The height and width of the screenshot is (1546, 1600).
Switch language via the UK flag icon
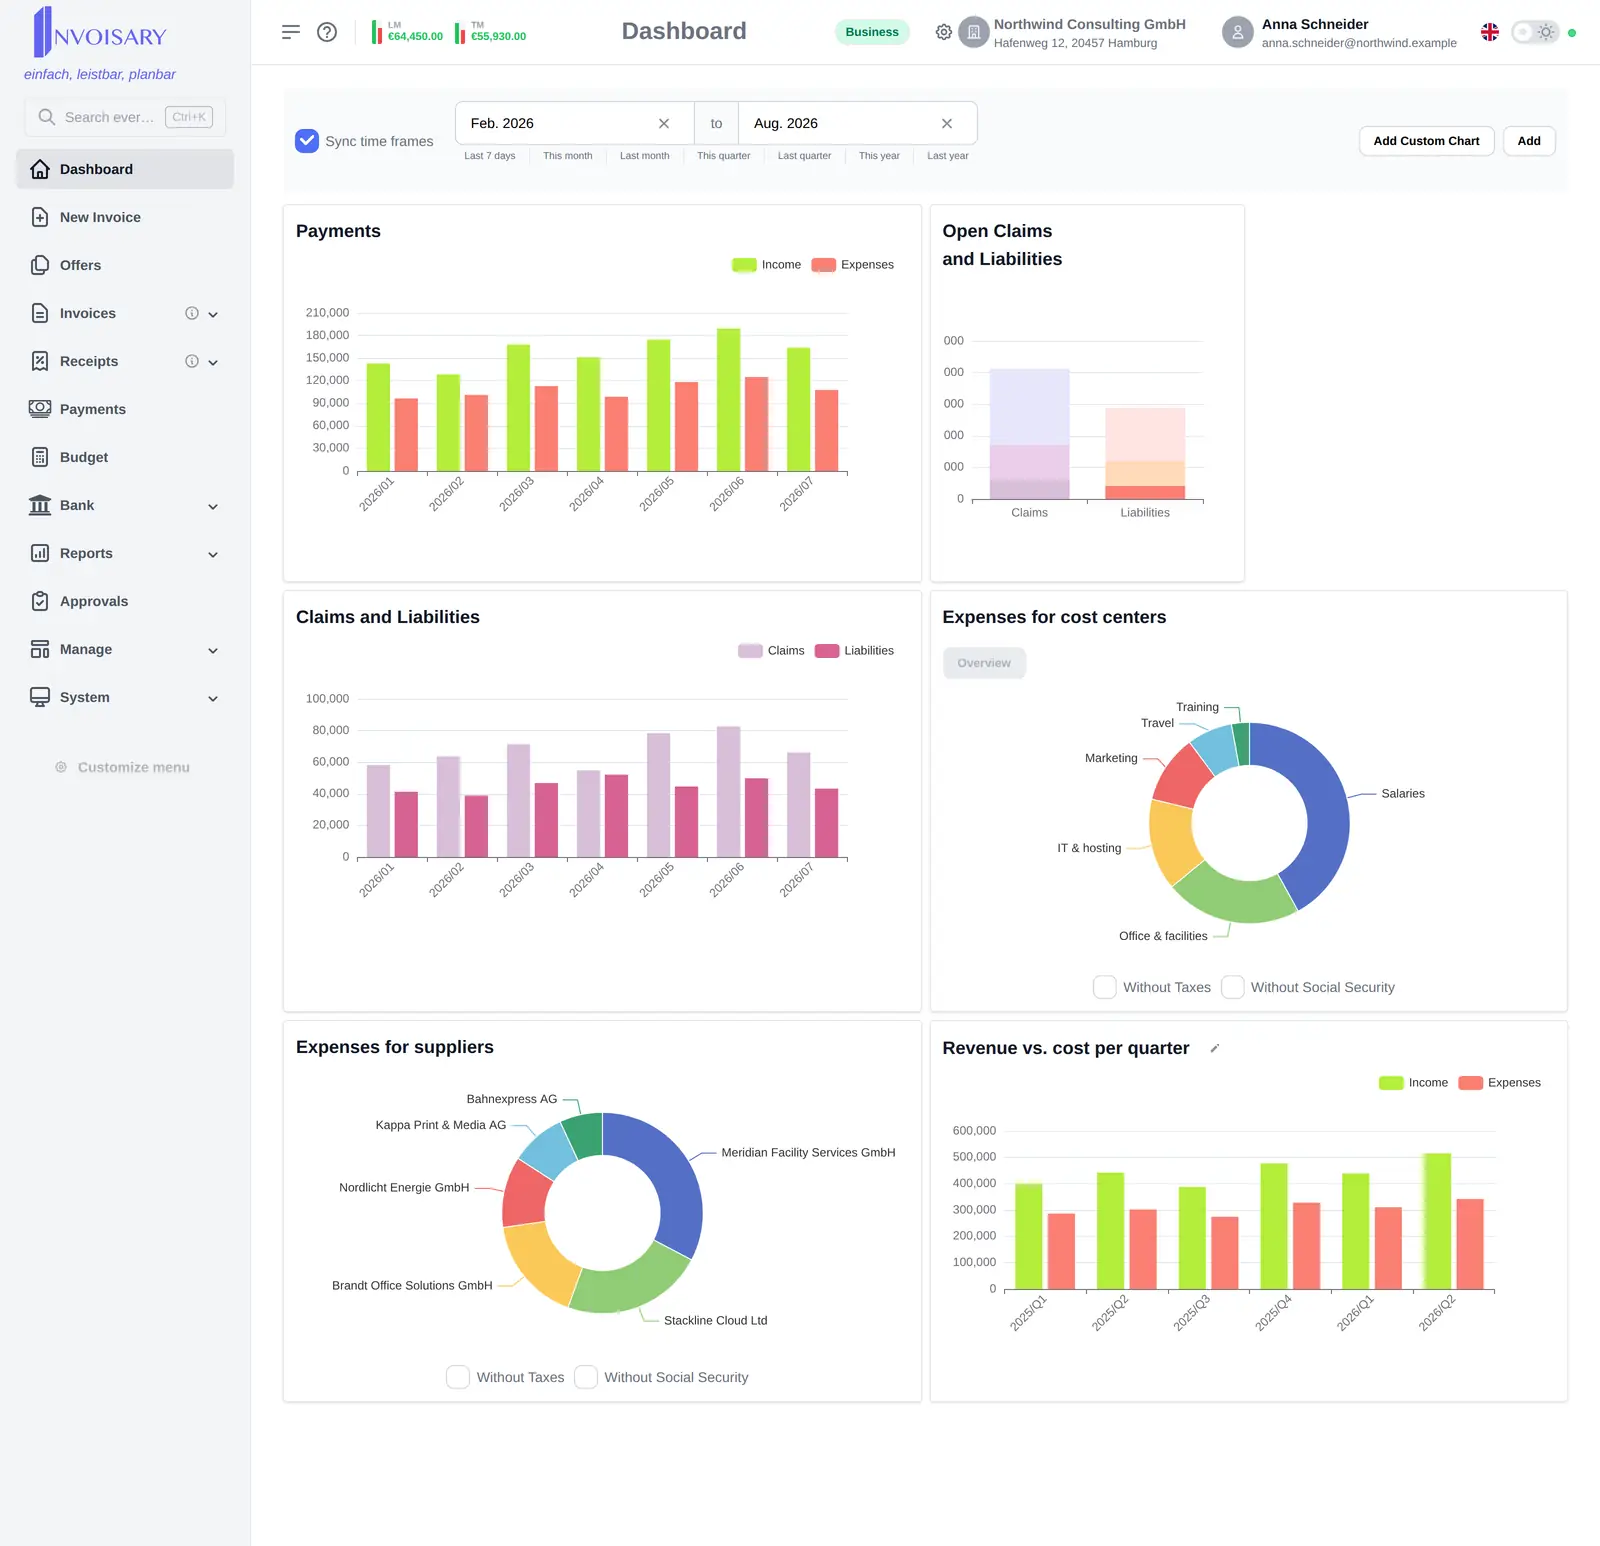point(1490,32)
